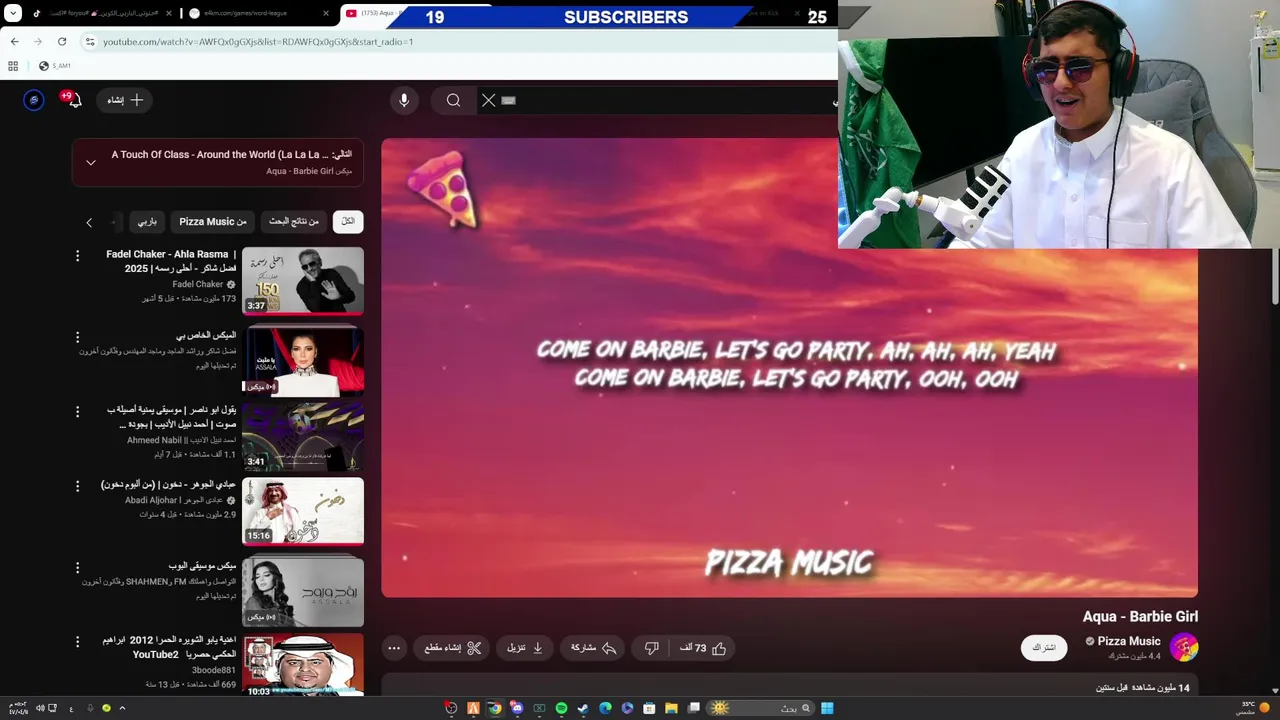Reload the page with refresh icon
This screenshot has width=1280, height=720.
click(x=62, y=42)
